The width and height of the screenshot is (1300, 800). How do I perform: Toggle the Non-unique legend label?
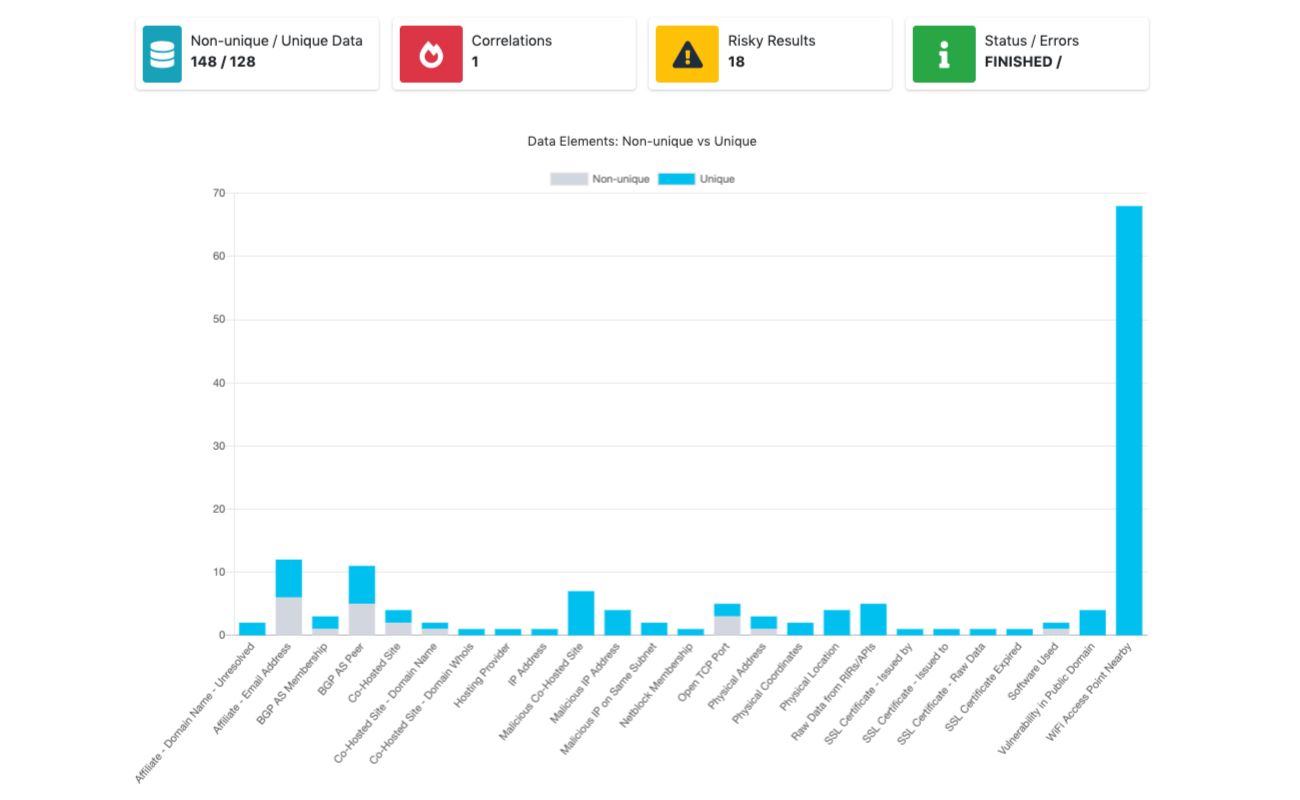(620, 179)
